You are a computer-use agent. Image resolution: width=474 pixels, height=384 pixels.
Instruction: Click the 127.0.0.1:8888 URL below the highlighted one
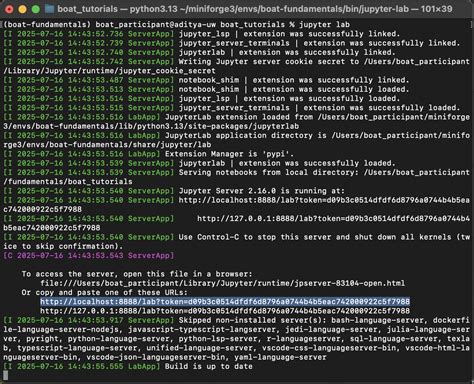pos(225,311)
